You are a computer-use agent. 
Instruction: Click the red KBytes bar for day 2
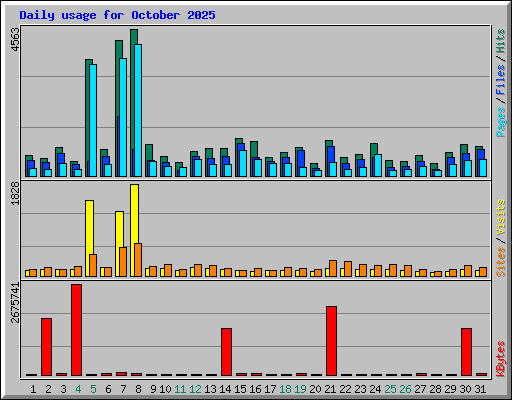pyautogui.click(x=46, y=347)
